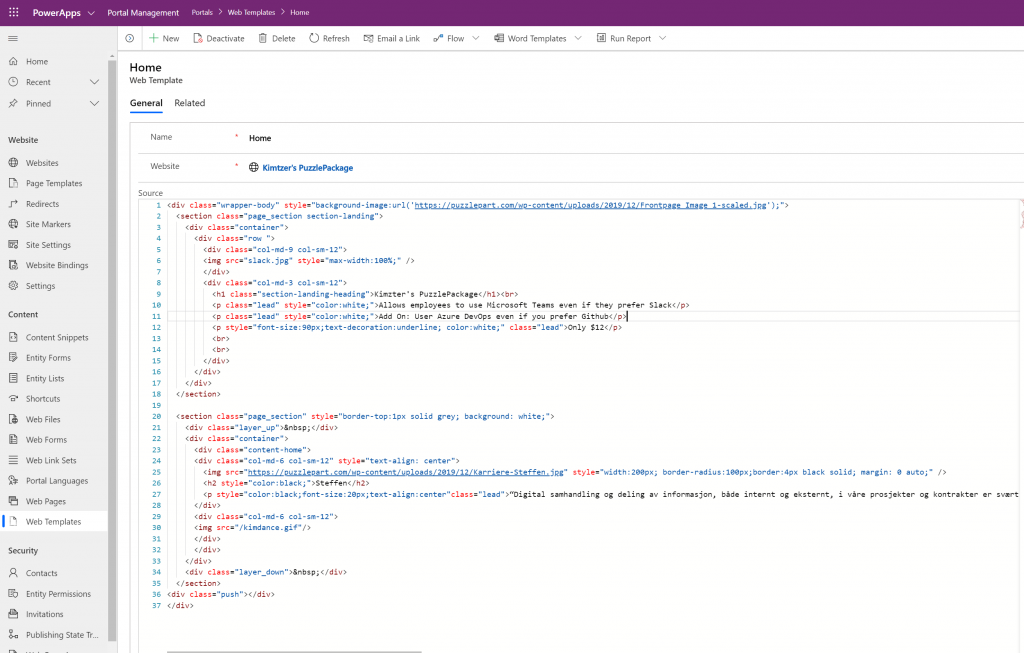
Task: Click the Entity Permissions icon
Action: 13,594
